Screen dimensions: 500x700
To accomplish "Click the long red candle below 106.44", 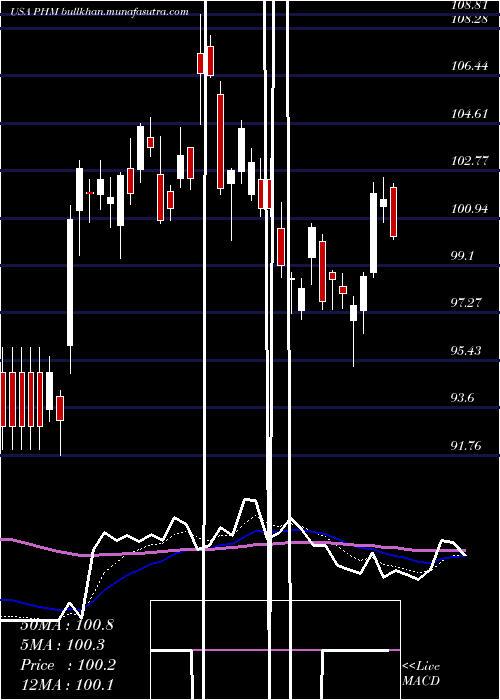I will point(220,141).
